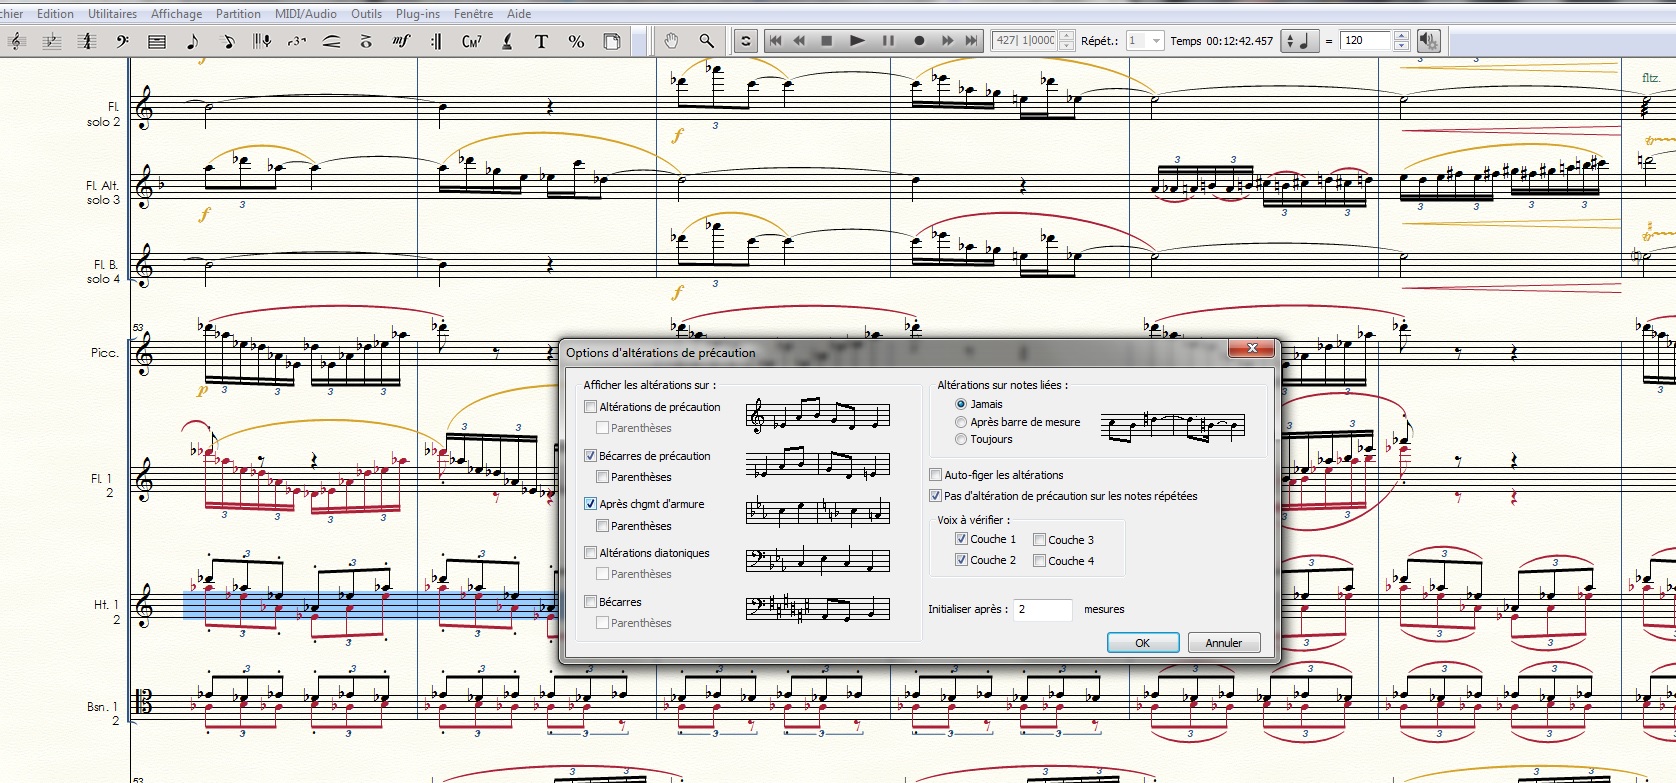
Task: Select the time signature tool
Action: (87, 41)
